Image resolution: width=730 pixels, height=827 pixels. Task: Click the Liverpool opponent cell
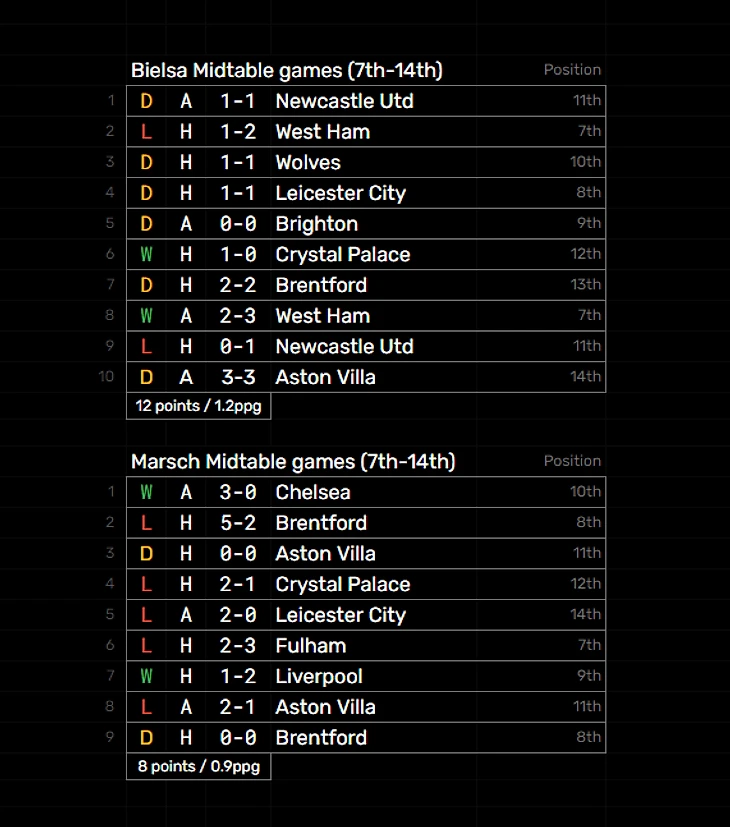click(x=318, y=677)
